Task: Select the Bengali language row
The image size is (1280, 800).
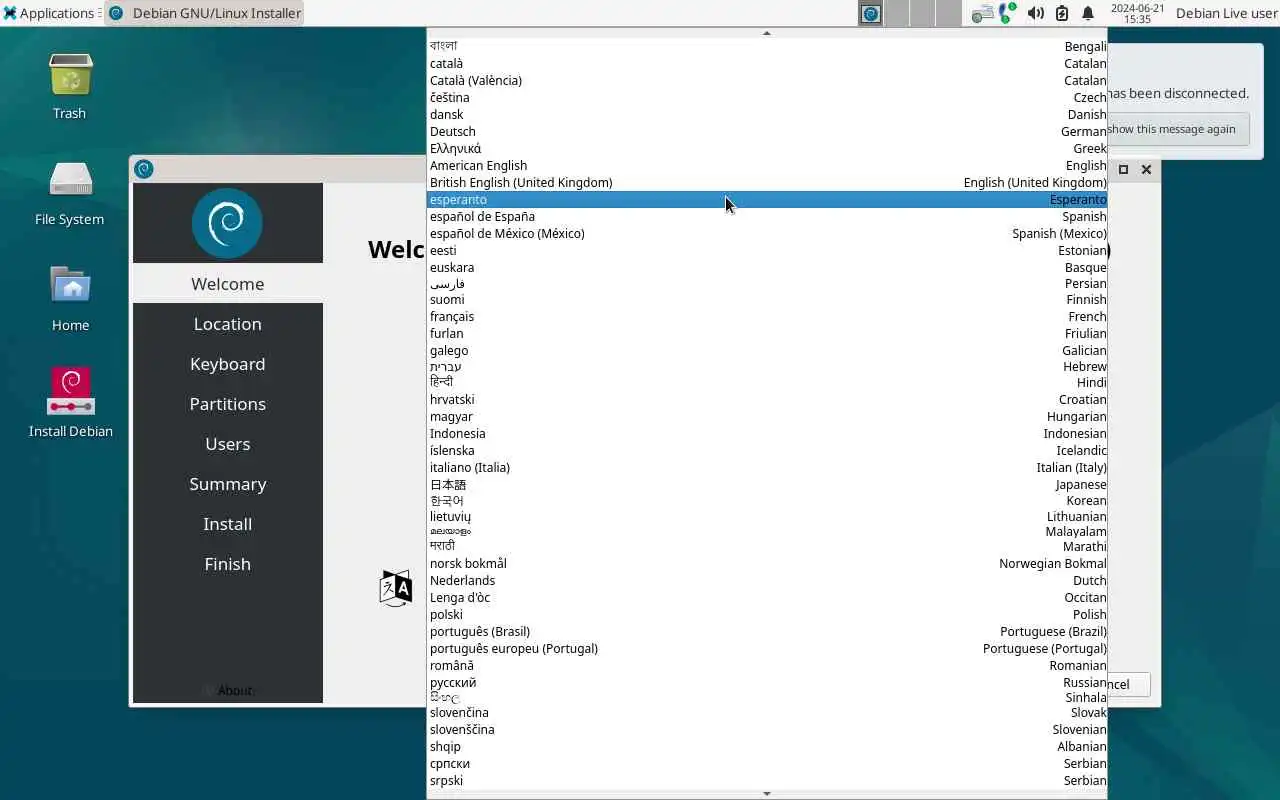Action: coord(767,46)
